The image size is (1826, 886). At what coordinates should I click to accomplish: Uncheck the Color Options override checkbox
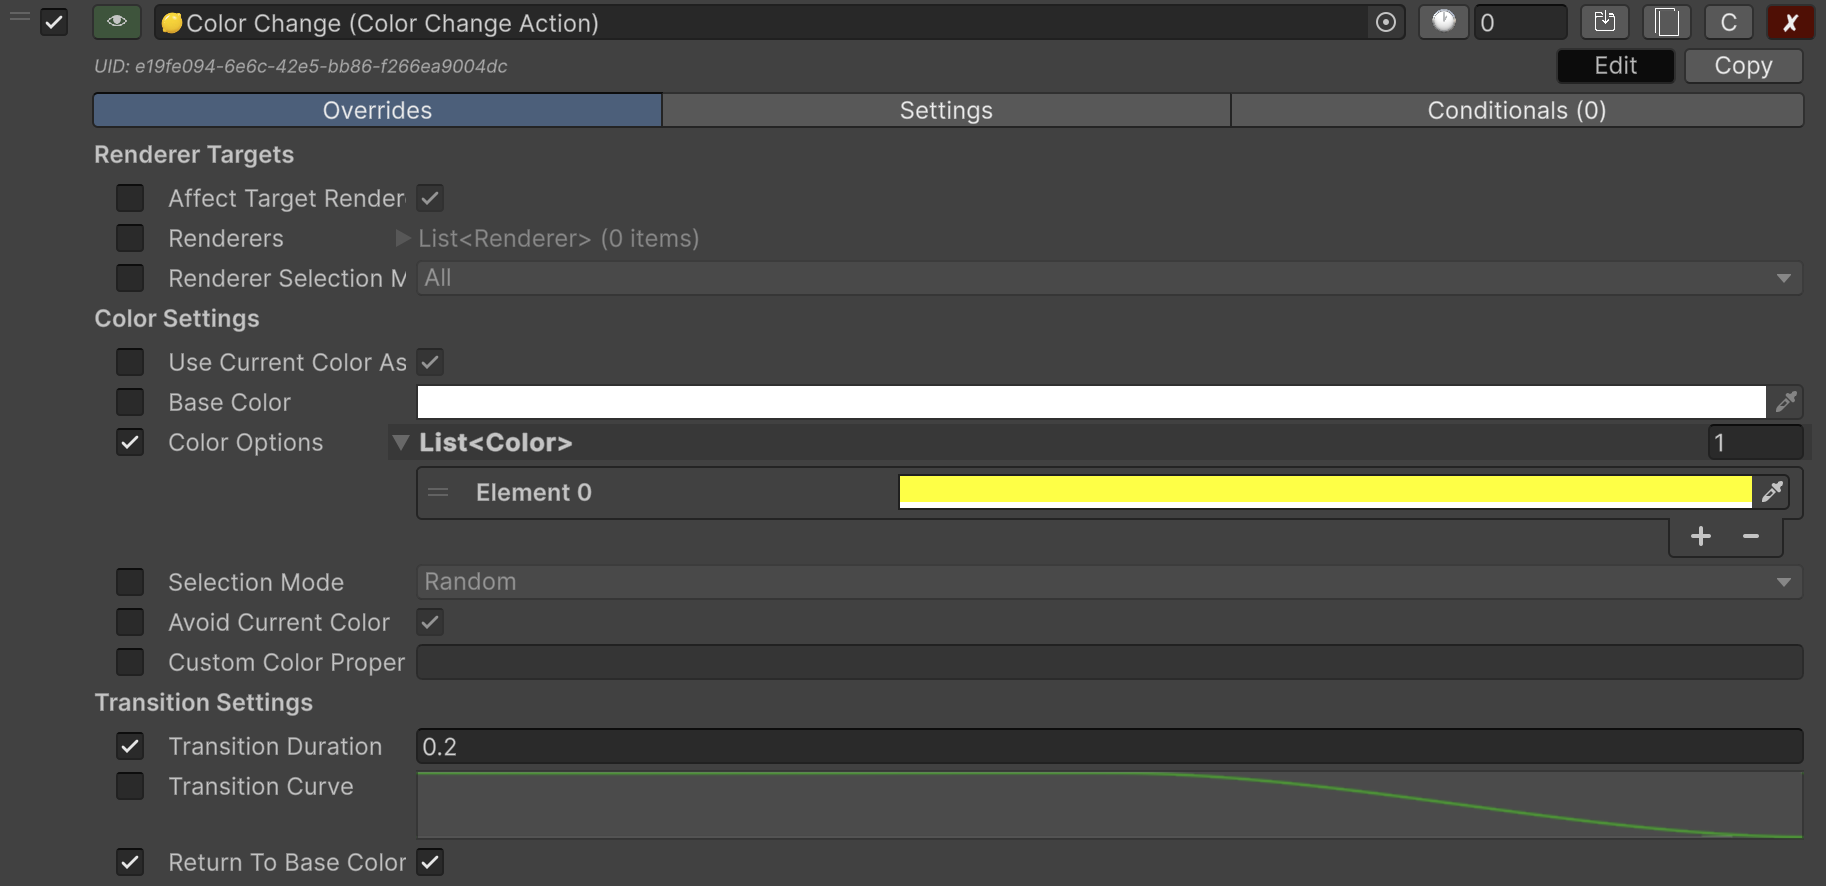(x=130, y=442)
